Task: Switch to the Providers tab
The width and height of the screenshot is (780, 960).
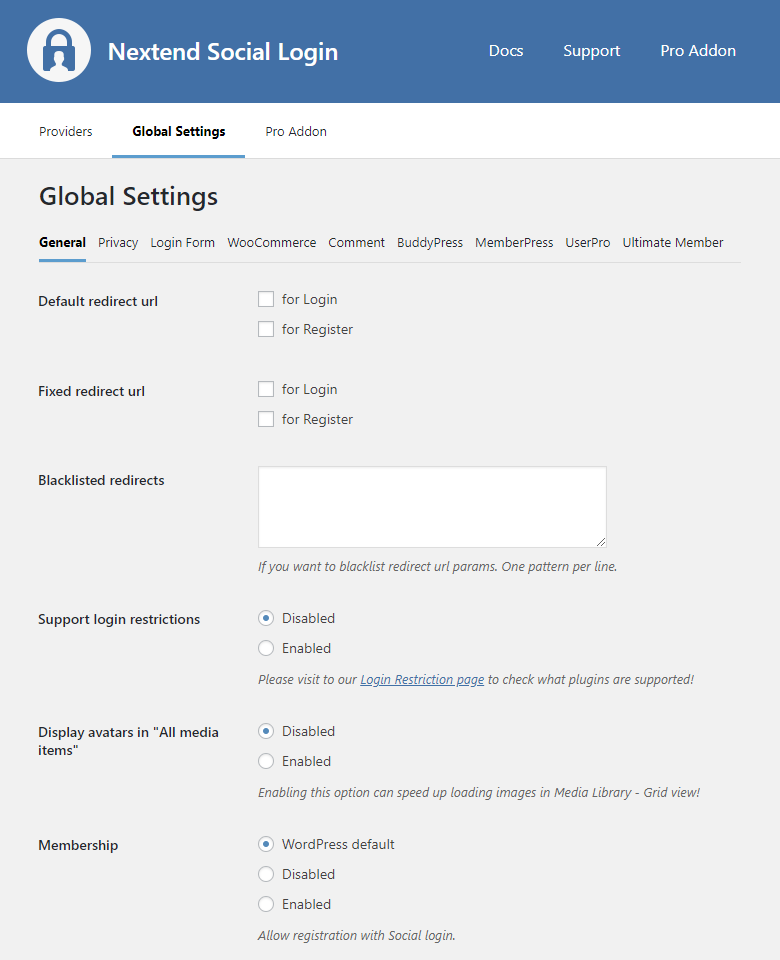Action: 66,132
